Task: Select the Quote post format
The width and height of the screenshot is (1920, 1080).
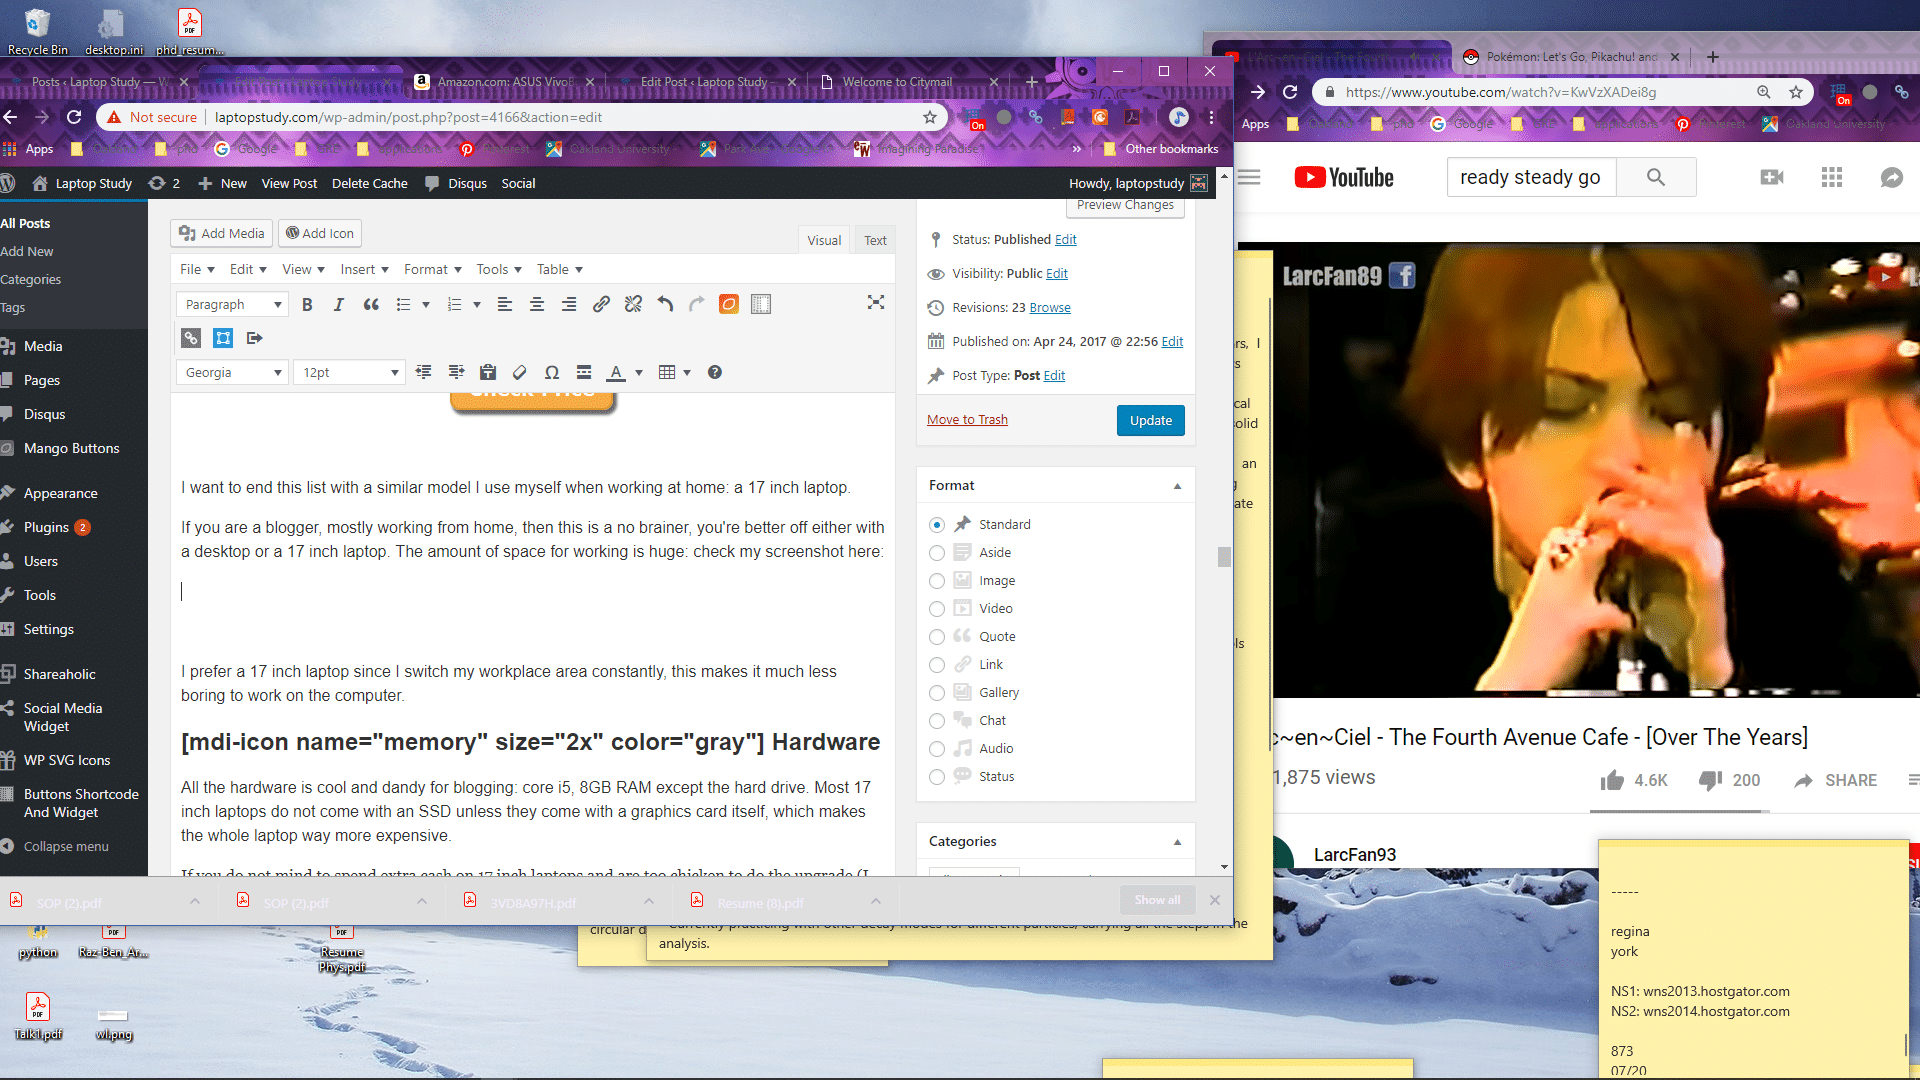Action: 937,637
